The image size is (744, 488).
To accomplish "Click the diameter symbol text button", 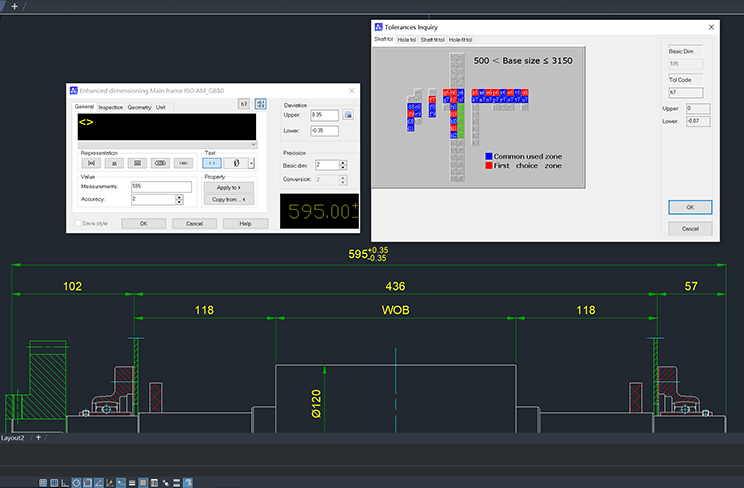I will (x=236, y=162).
